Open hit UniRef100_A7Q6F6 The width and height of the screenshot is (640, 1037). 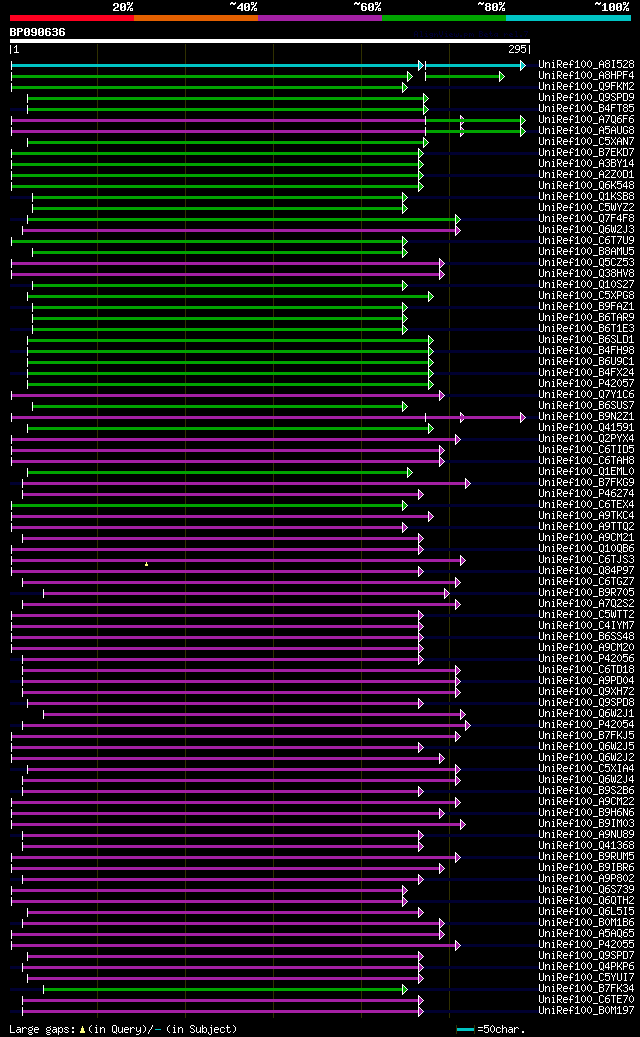586,120
